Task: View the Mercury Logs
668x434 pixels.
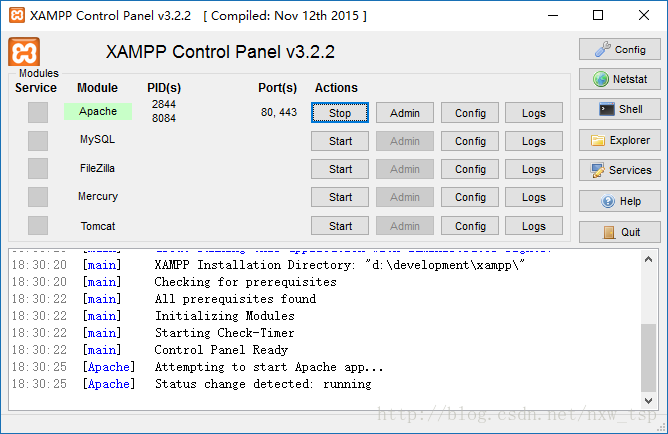Action: coord(534,197)
